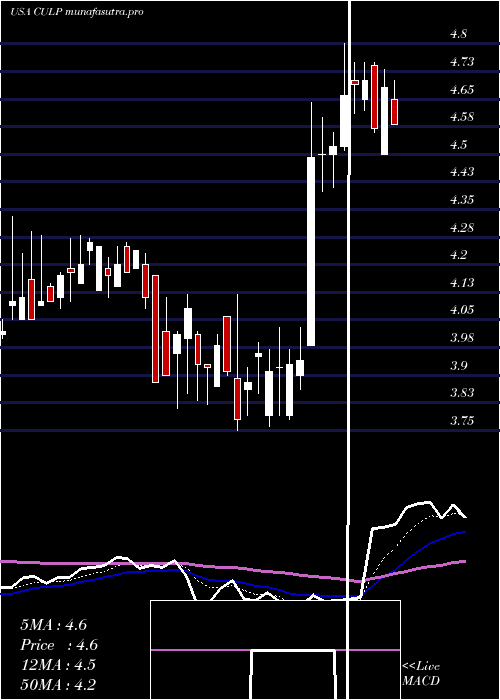Click the 4.43 price axis label
Viewport: 500px width, 700px height.
point(462,172)
